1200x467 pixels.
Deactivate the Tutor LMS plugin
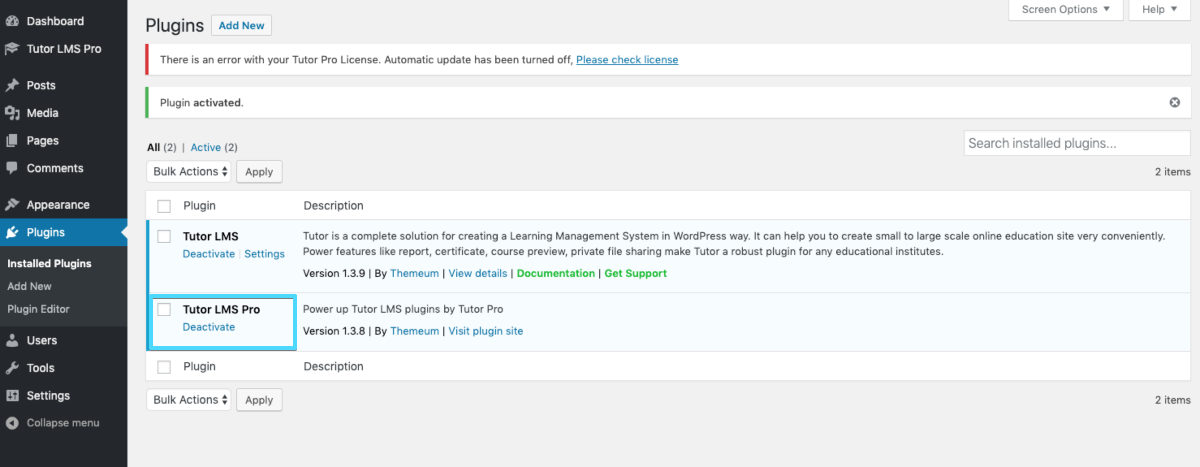209,254
